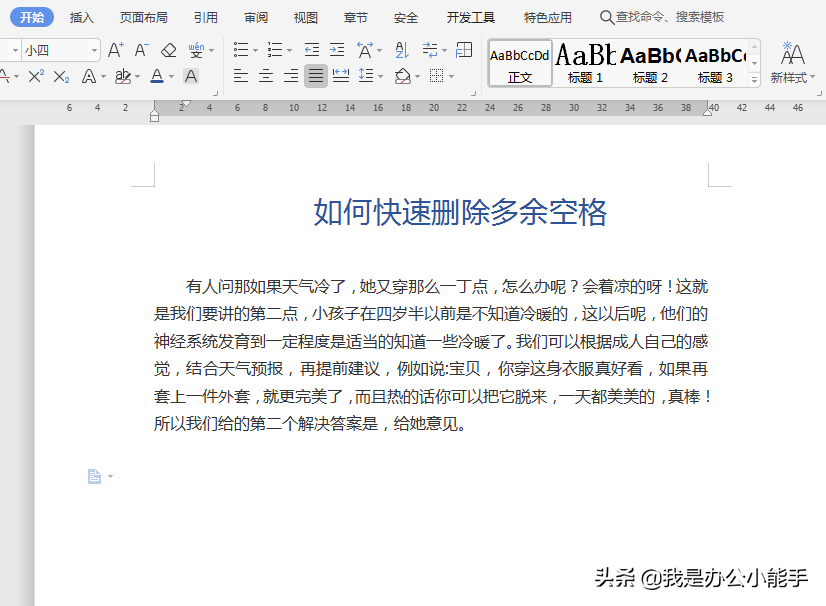Select the 正文 style
Viewport: 826px width, 606px height.
pos(520,62)
